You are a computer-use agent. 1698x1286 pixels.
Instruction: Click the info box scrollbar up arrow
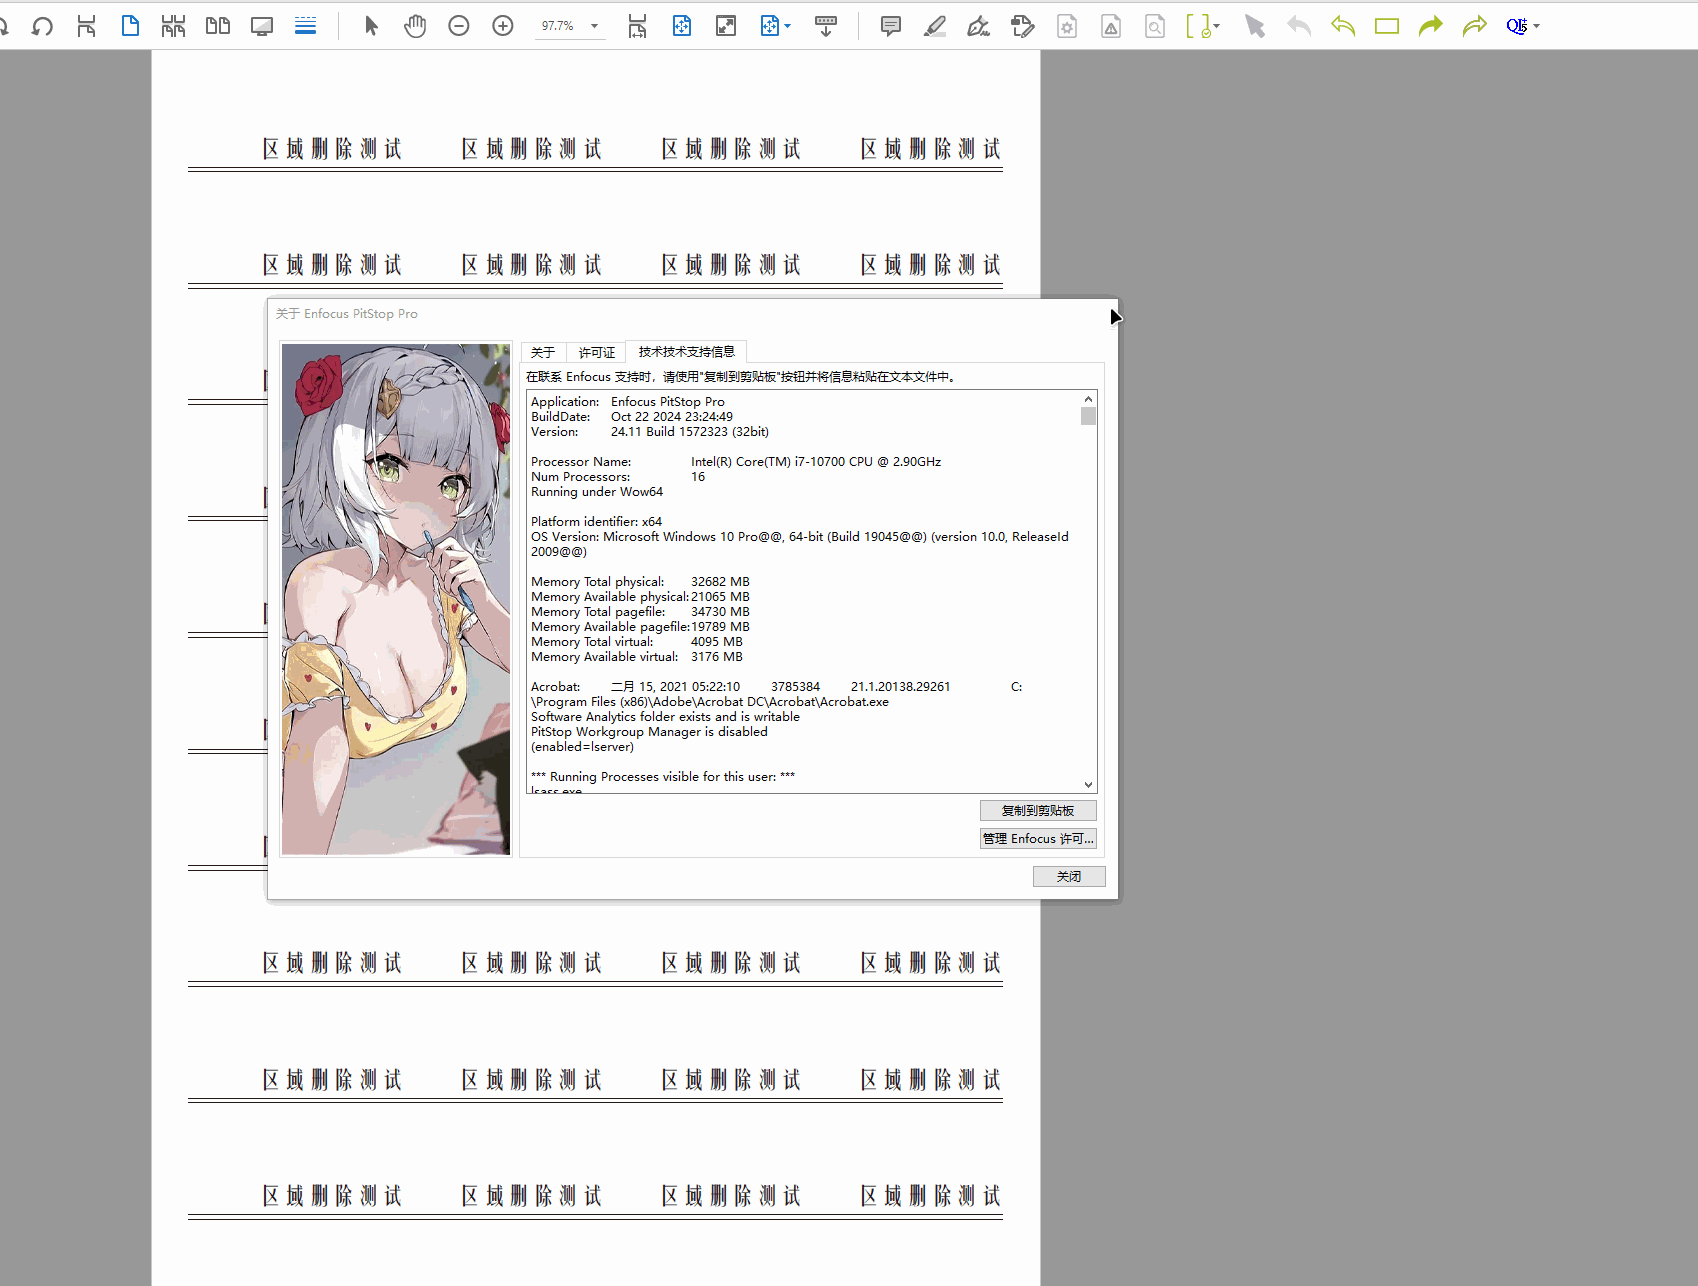(1088, 399)
